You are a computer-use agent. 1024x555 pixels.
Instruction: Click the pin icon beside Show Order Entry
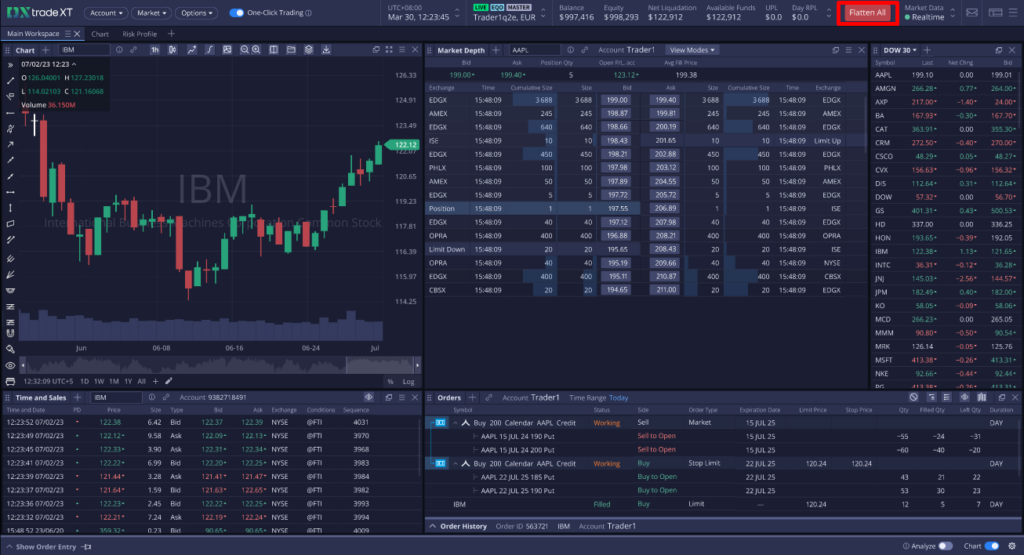pyautogui.click(x=86, y=547)
